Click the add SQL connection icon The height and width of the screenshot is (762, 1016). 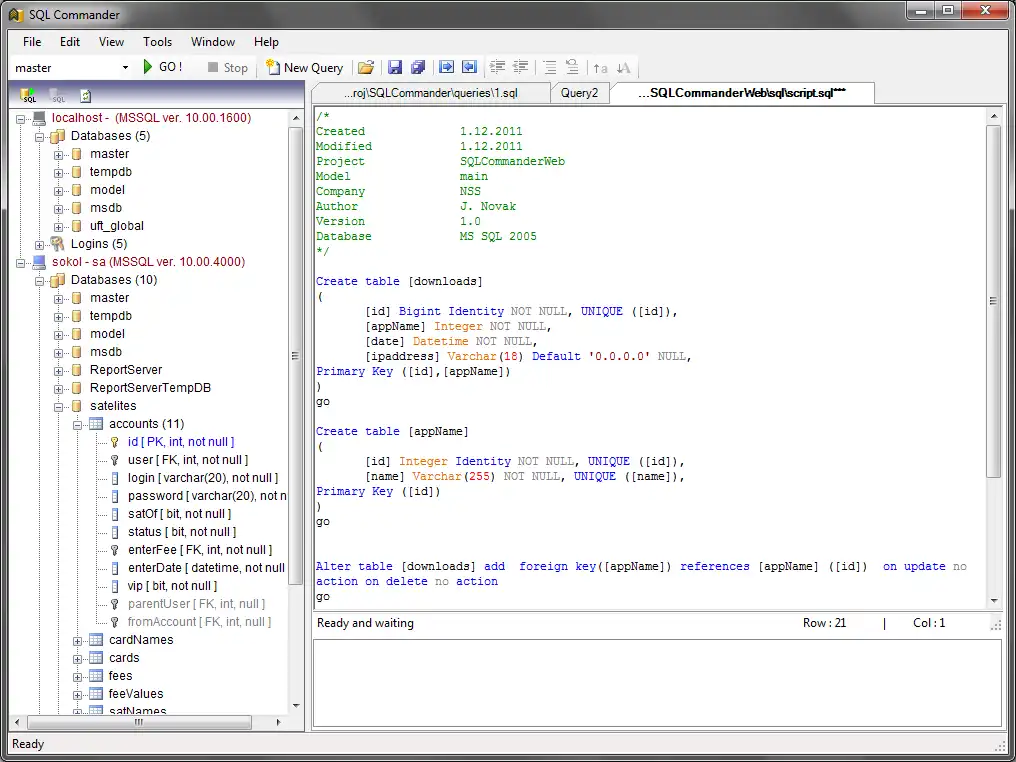[x=29, y=96]
